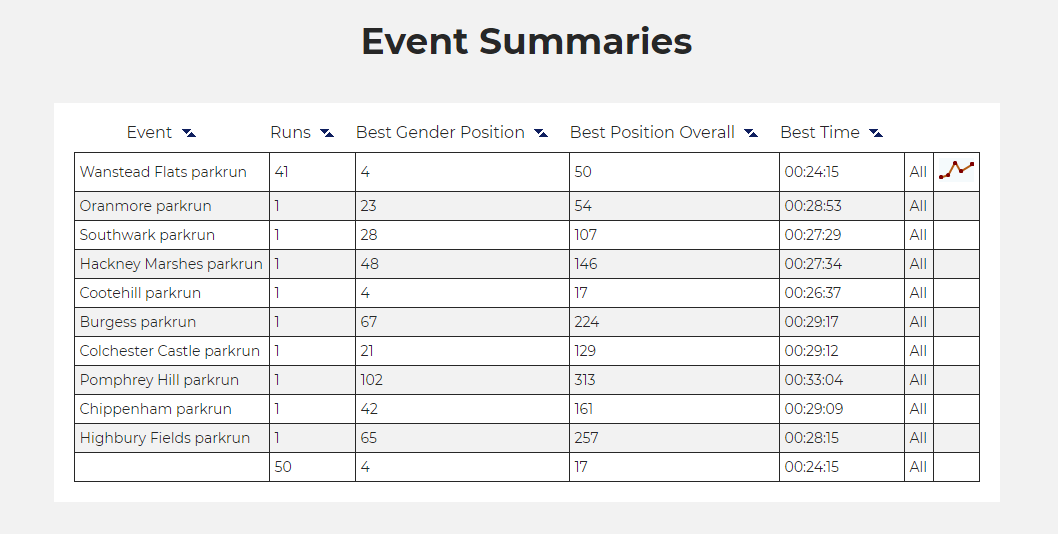Click Burgess parkrun event name
Screen dimensions: 1058x534
coord(138,322)
